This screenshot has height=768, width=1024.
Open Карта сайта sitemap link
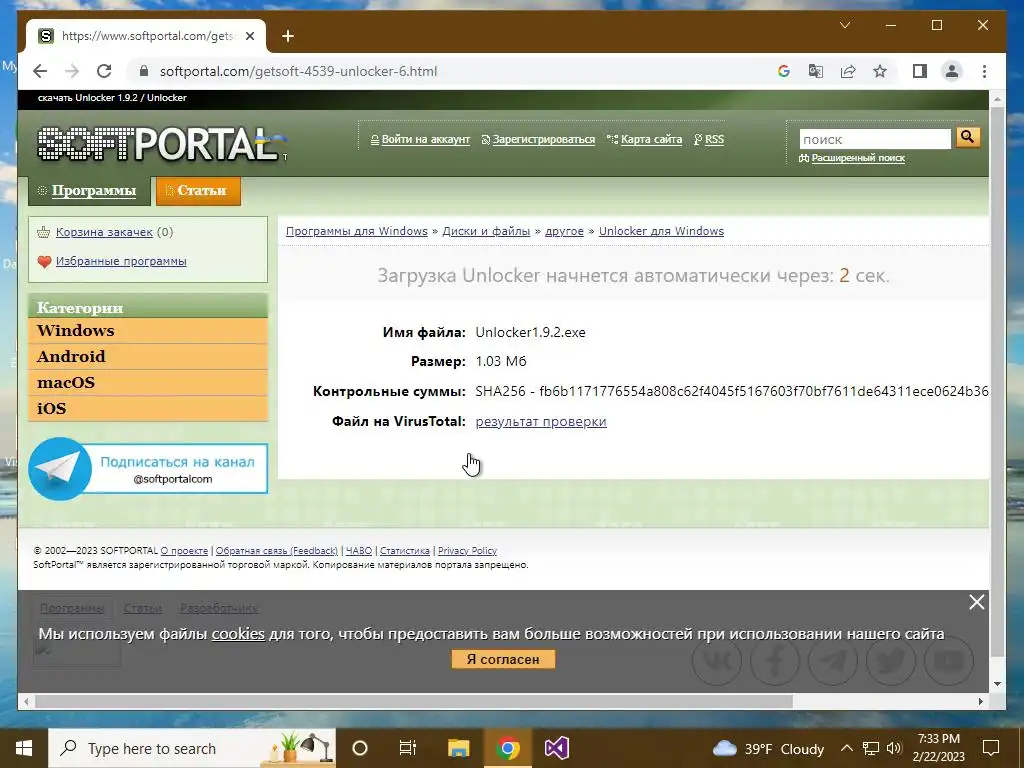(651, 139)
